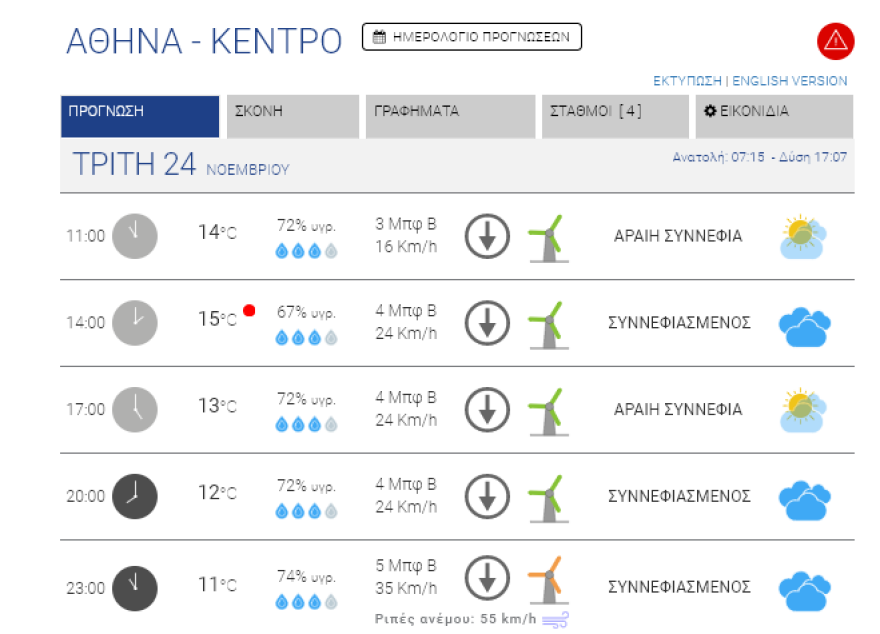Click the humidity droplets at 17:00
This screenshot has height=634, width=880.
click(x=306, y=424)
